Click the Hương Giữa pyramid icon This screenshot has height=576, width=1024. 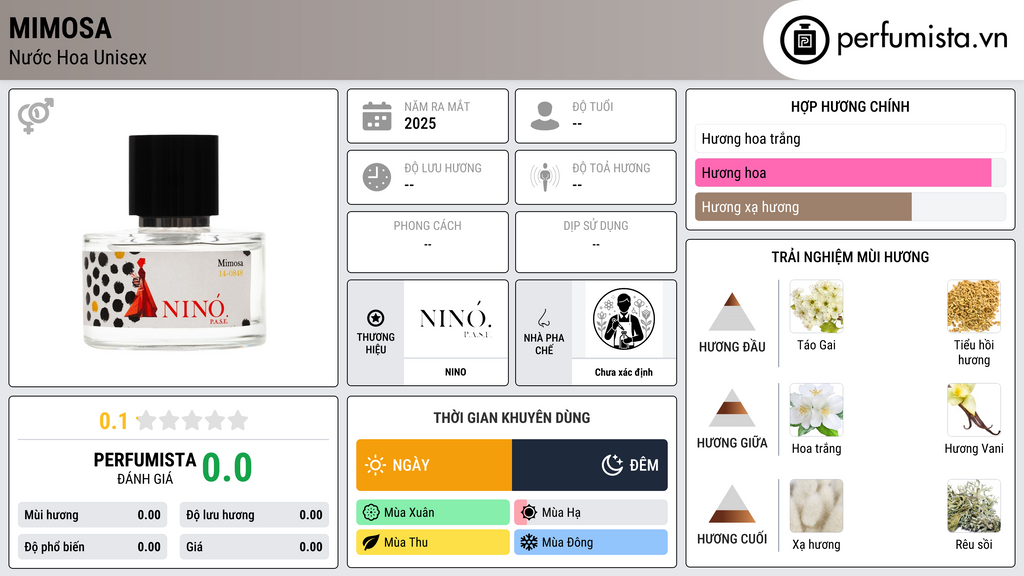(x=732, y=408)
